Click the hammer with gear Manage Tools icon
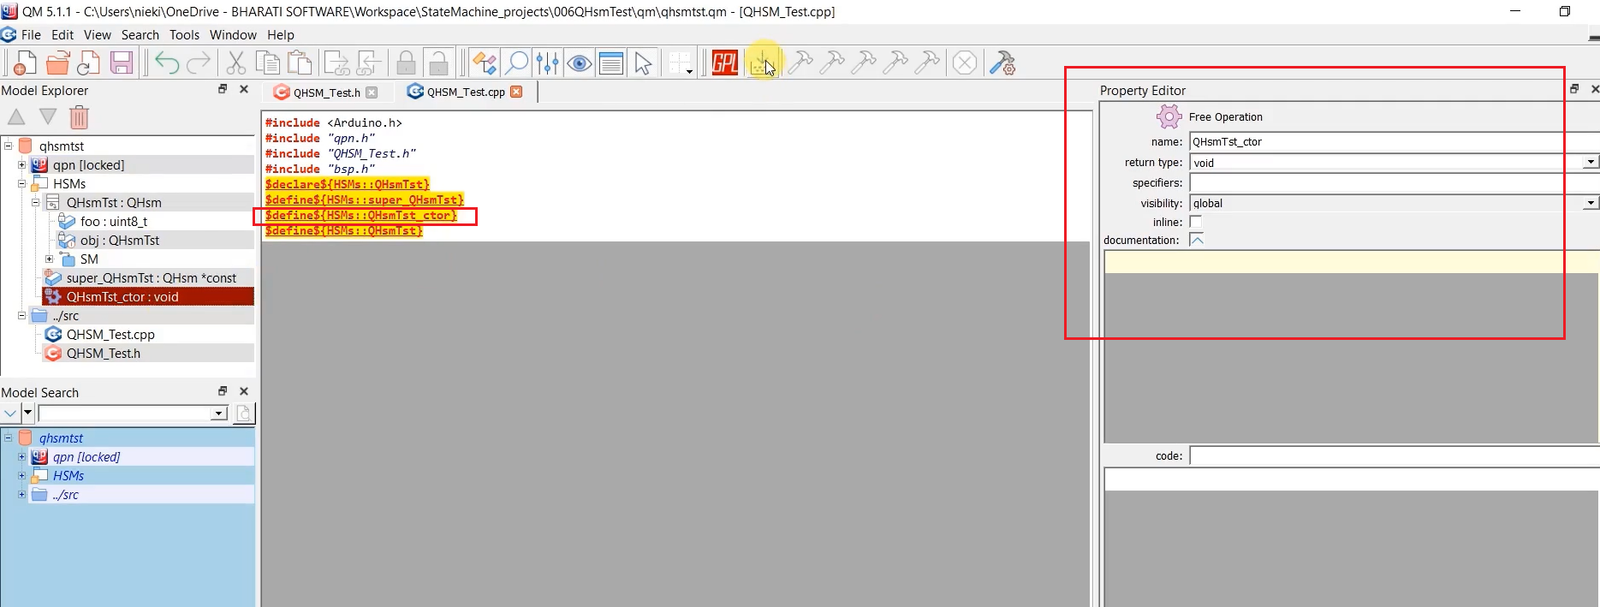1600x607 pixels. click(x=1002, y=63)
